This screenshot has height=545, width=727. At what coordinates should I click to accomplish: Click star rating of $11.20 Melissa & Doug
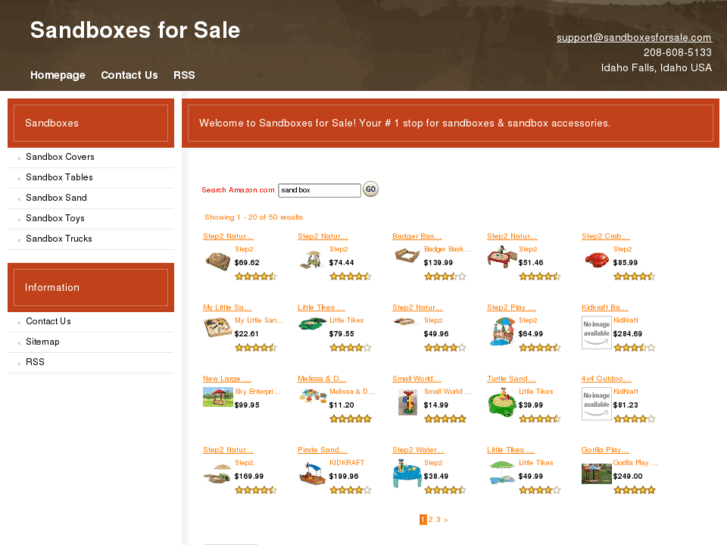(351, 419)
